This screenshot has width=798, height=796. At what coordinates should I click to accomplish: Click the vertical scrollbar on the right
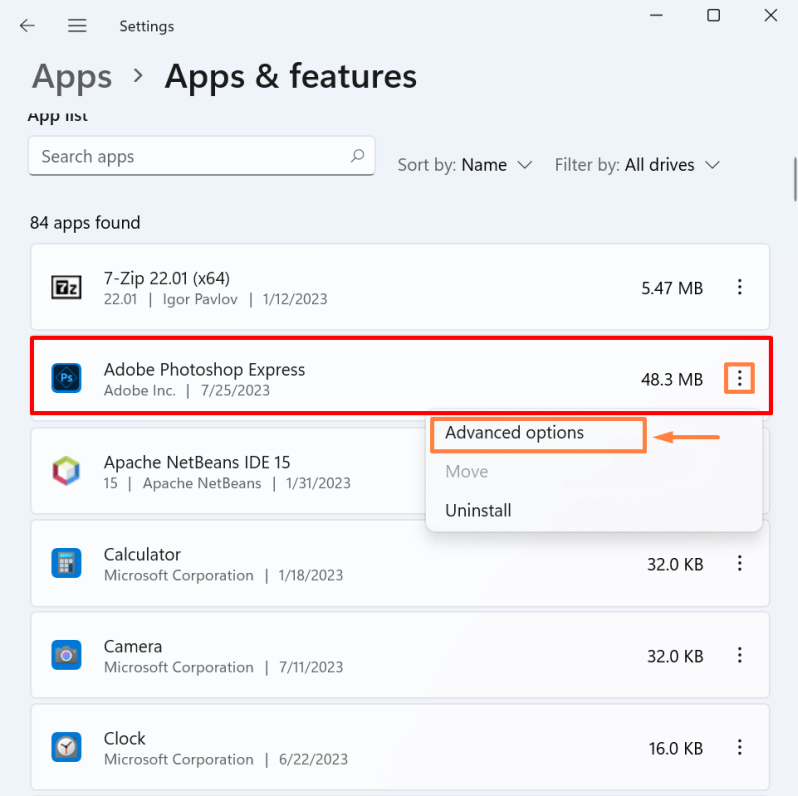pyautogui.click(x=793, y=180)
